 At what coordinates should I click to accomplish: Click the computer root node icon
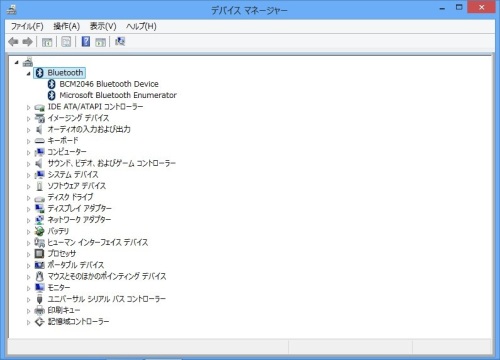[28, 62]
